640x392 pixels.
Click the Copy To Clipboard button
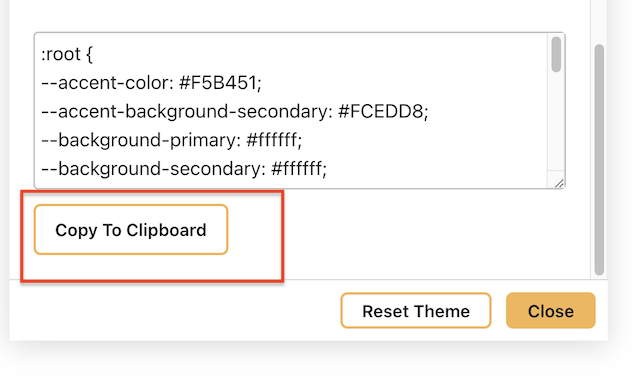[x=131, y=230]
